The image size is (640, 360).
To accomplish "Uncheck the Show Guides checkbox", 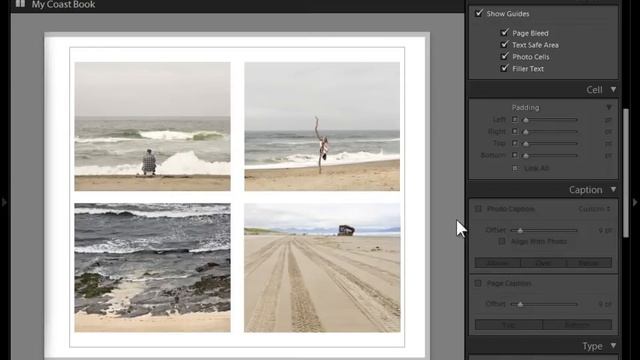I will (x=479, y=13).
